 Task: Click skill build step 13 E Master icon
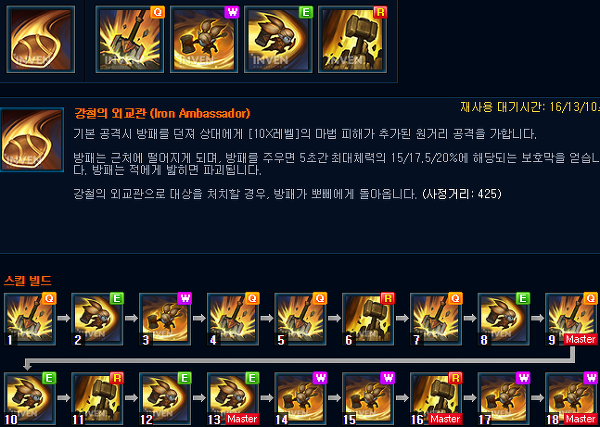click(x=233, y=399)
